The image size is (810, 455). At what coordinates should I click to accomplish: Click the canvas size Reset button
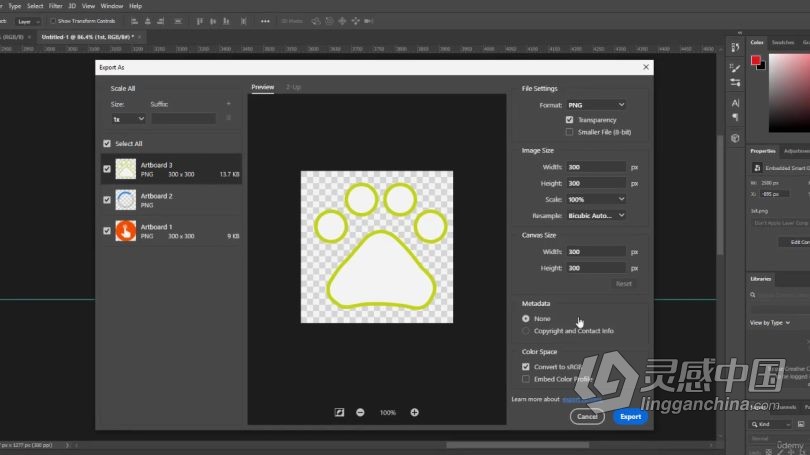(x=624, y=284)
